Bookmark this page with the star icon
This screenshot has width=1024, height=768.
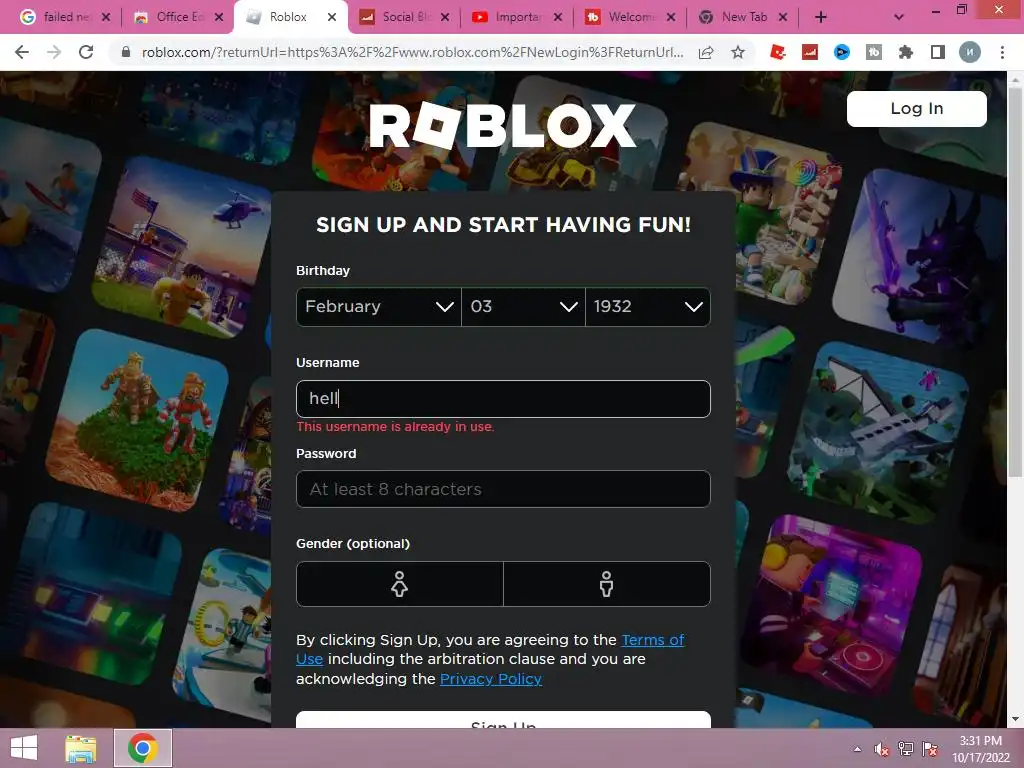pyautogui.click(x=738, y=52)
